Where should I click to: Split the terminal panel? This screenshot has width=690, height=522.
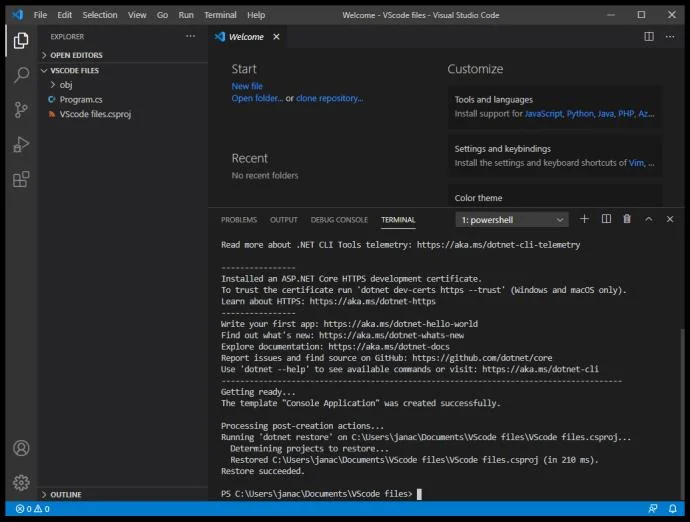pos(606,219)
